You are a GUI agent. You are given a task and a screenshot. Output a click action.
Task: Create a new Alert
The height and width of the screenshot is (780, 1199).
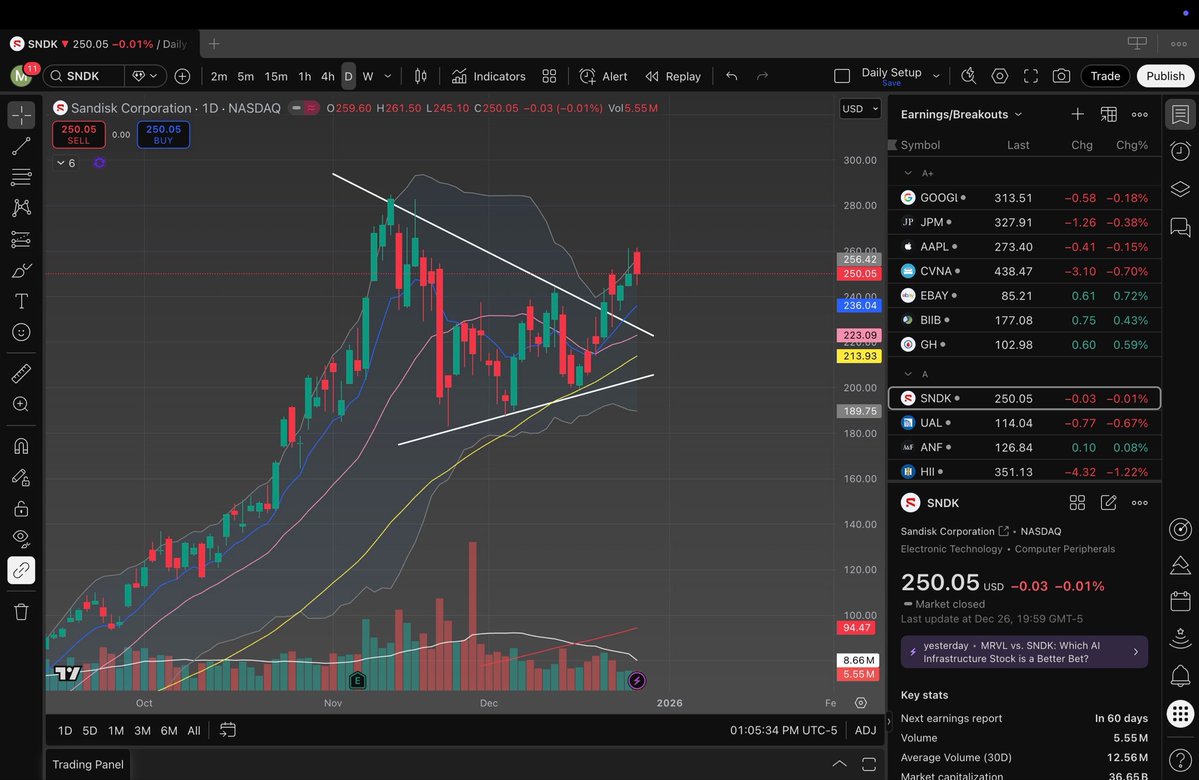(x=603, y=76)
